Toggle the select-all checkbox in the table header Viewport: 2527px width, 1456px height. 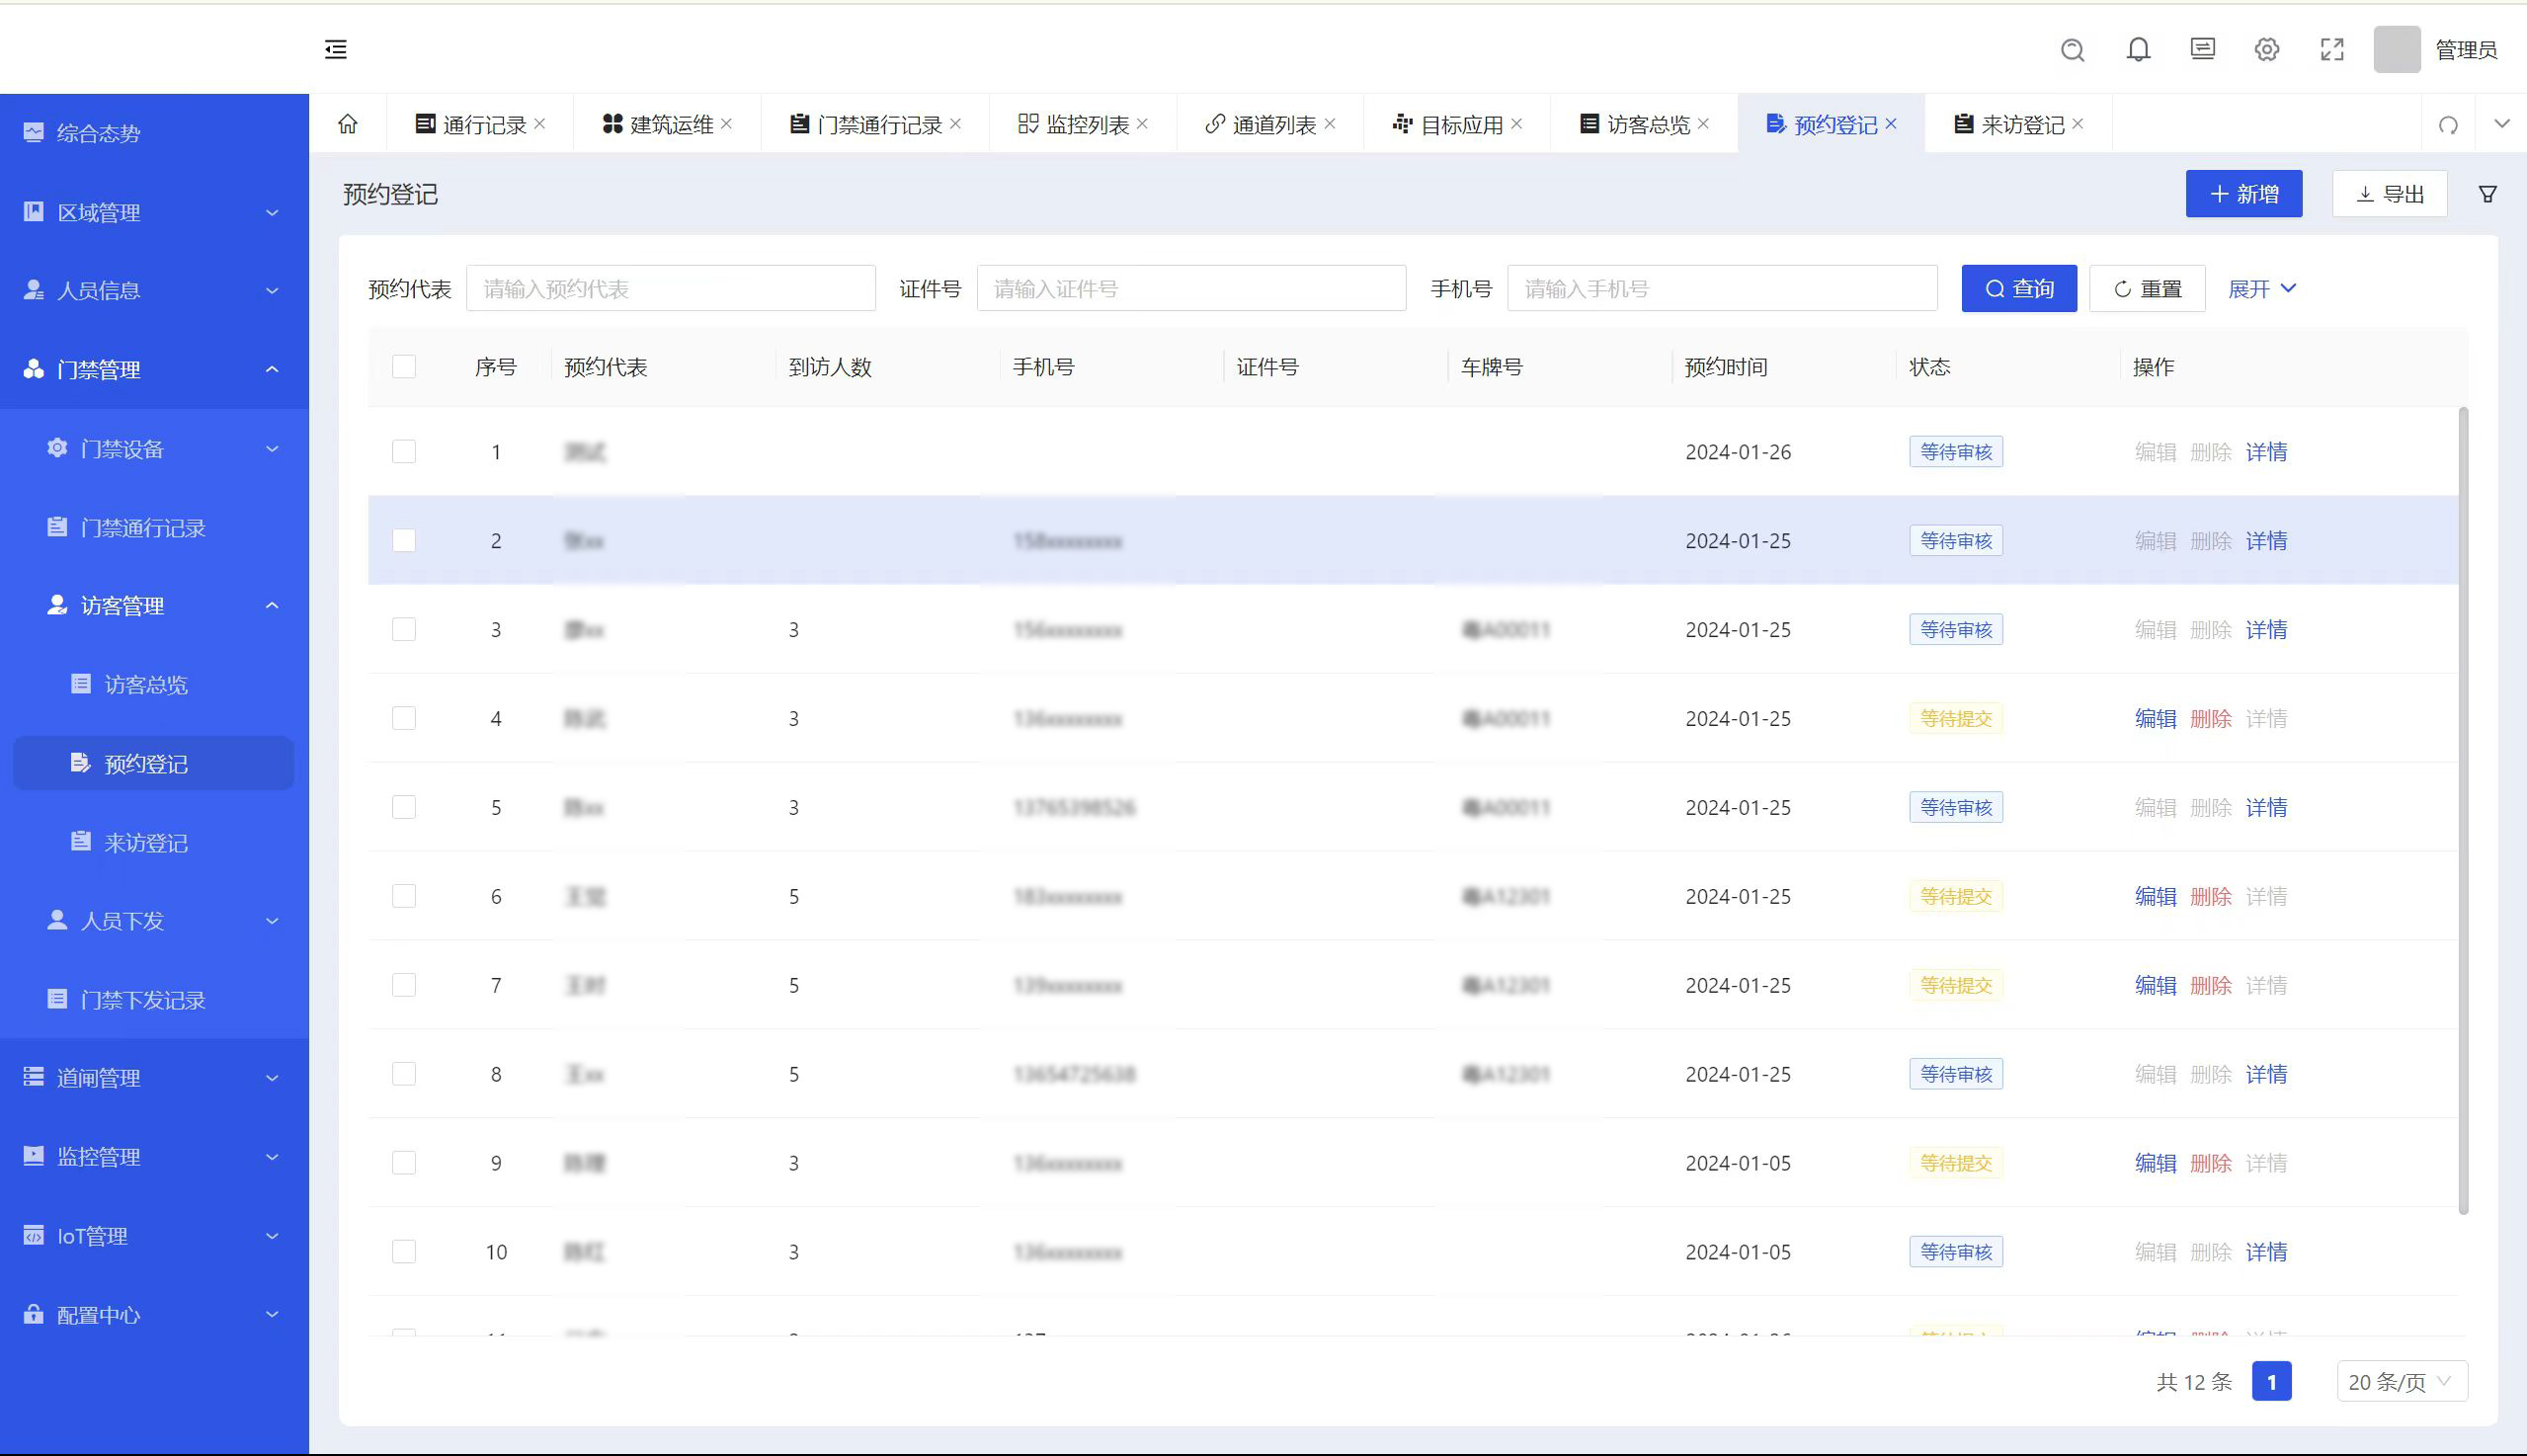[x=404, y=367]
